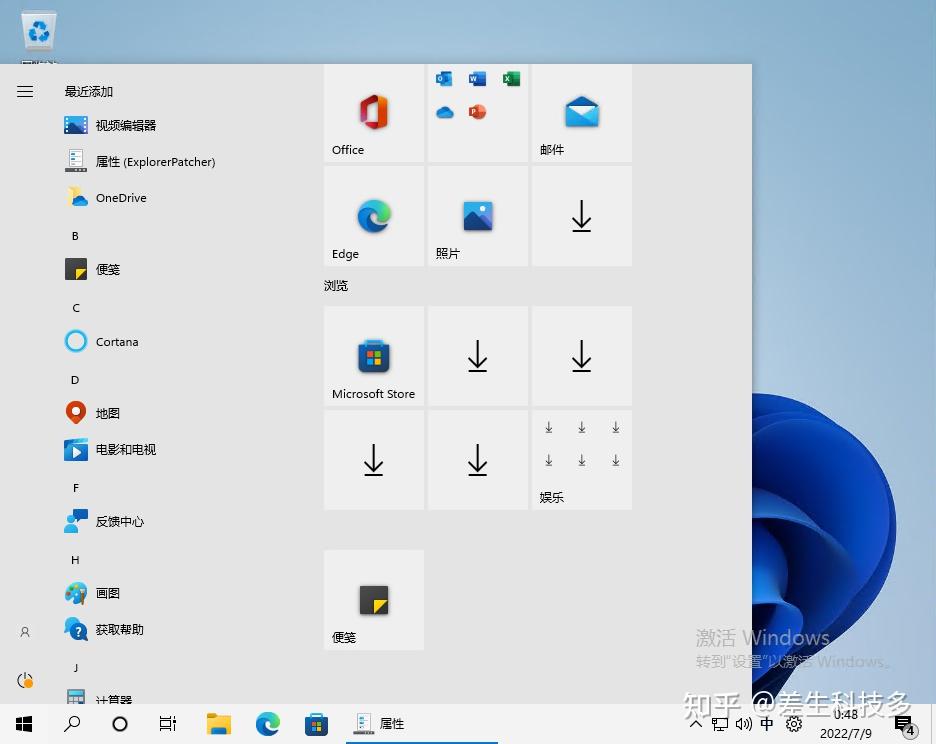Launch the Microsoft Store tile
The image size is (936, 744).
373,357
